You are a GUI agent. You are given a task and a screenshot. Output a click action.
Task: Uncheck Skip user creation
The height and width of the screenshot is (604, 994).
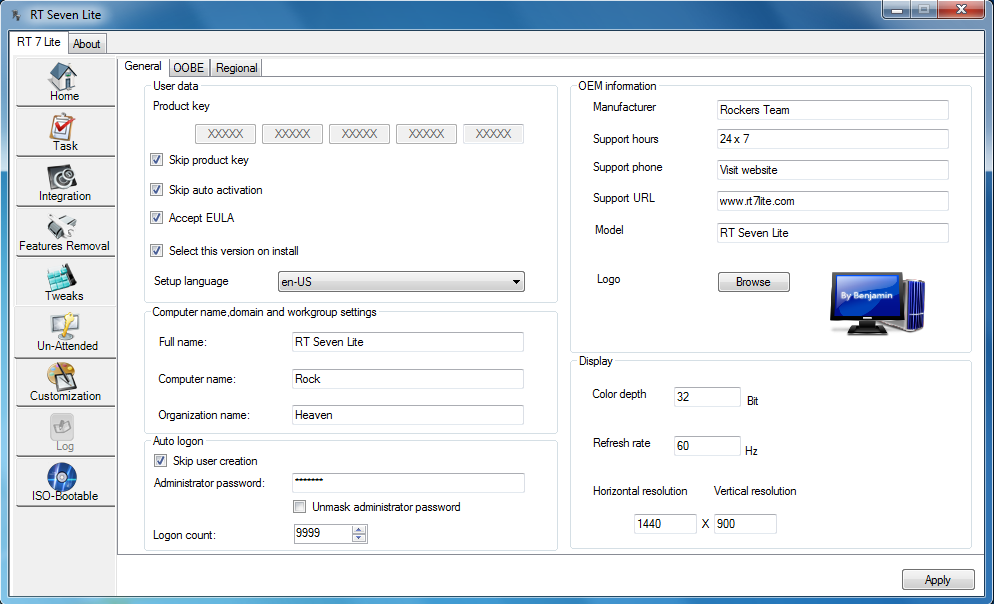click(x=160, y=461)
